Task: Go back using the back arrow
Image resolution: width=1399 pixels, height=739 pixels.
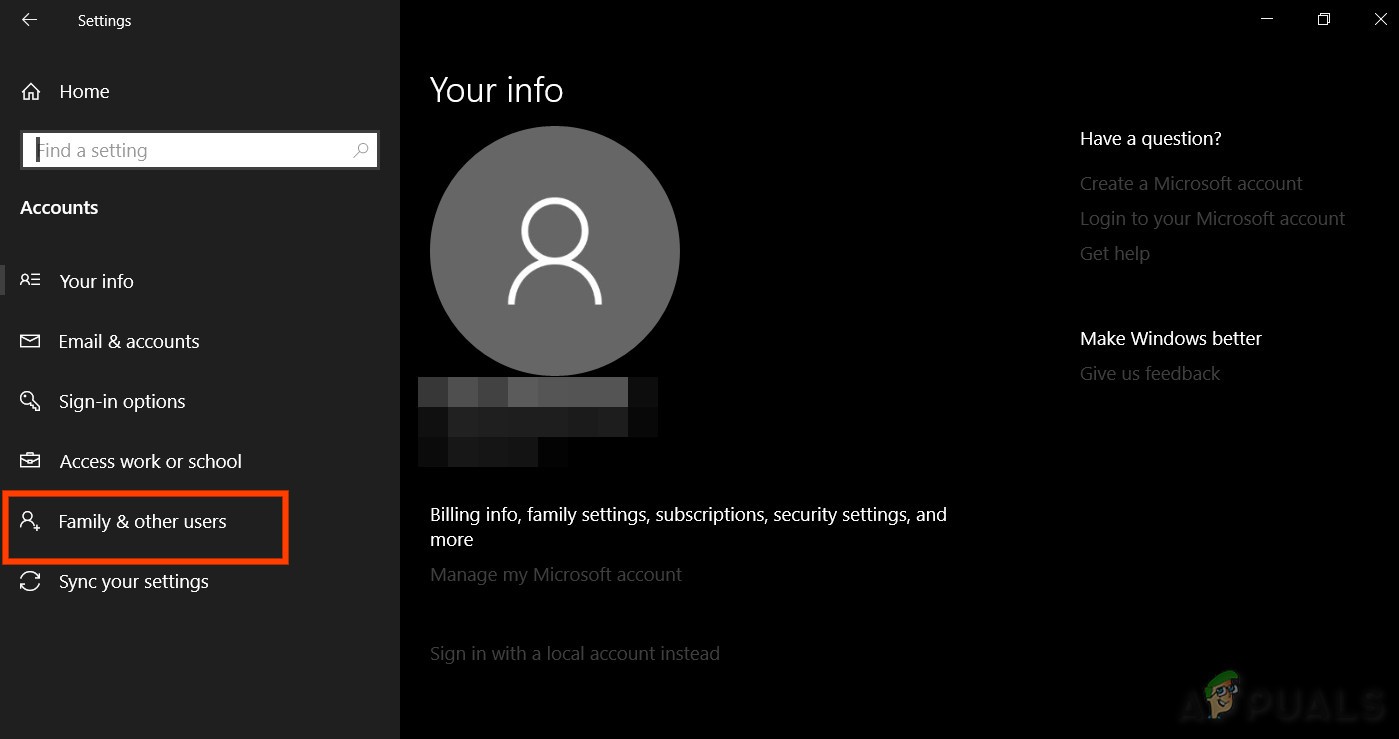Action: tap(29, 20)
